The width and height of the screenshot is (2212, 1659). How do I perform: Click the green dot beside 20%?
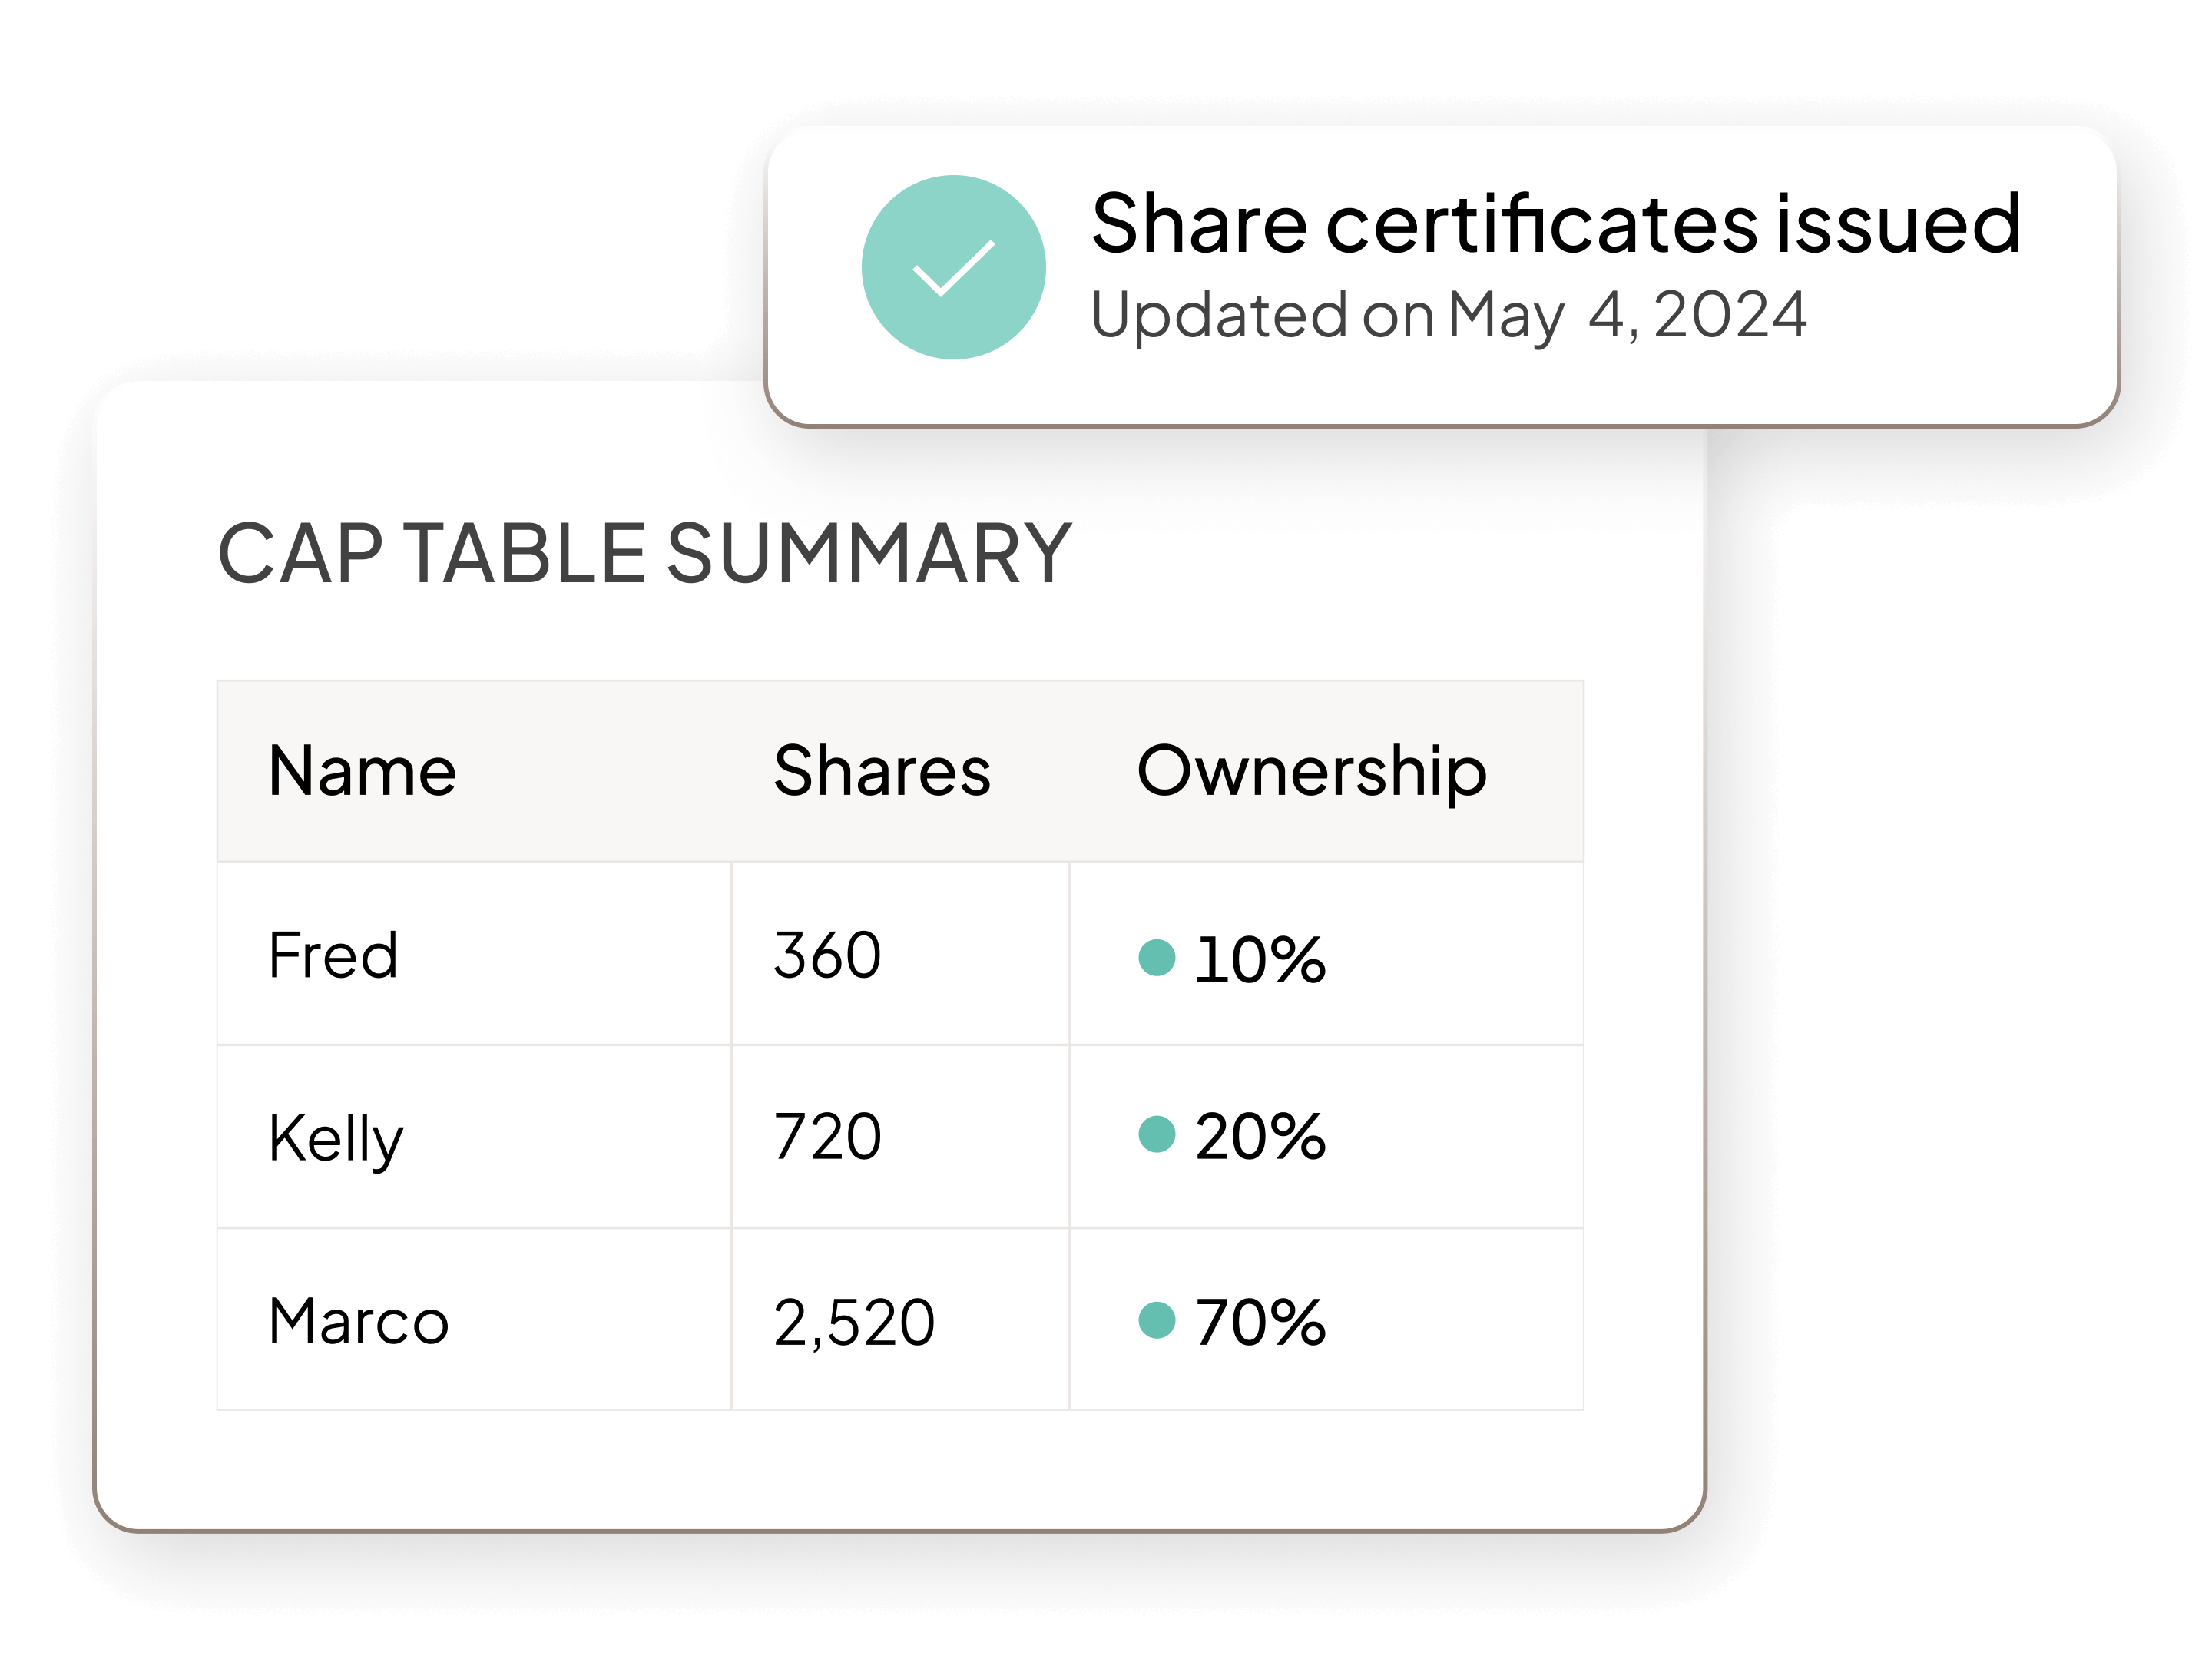pos(1156,1134)
